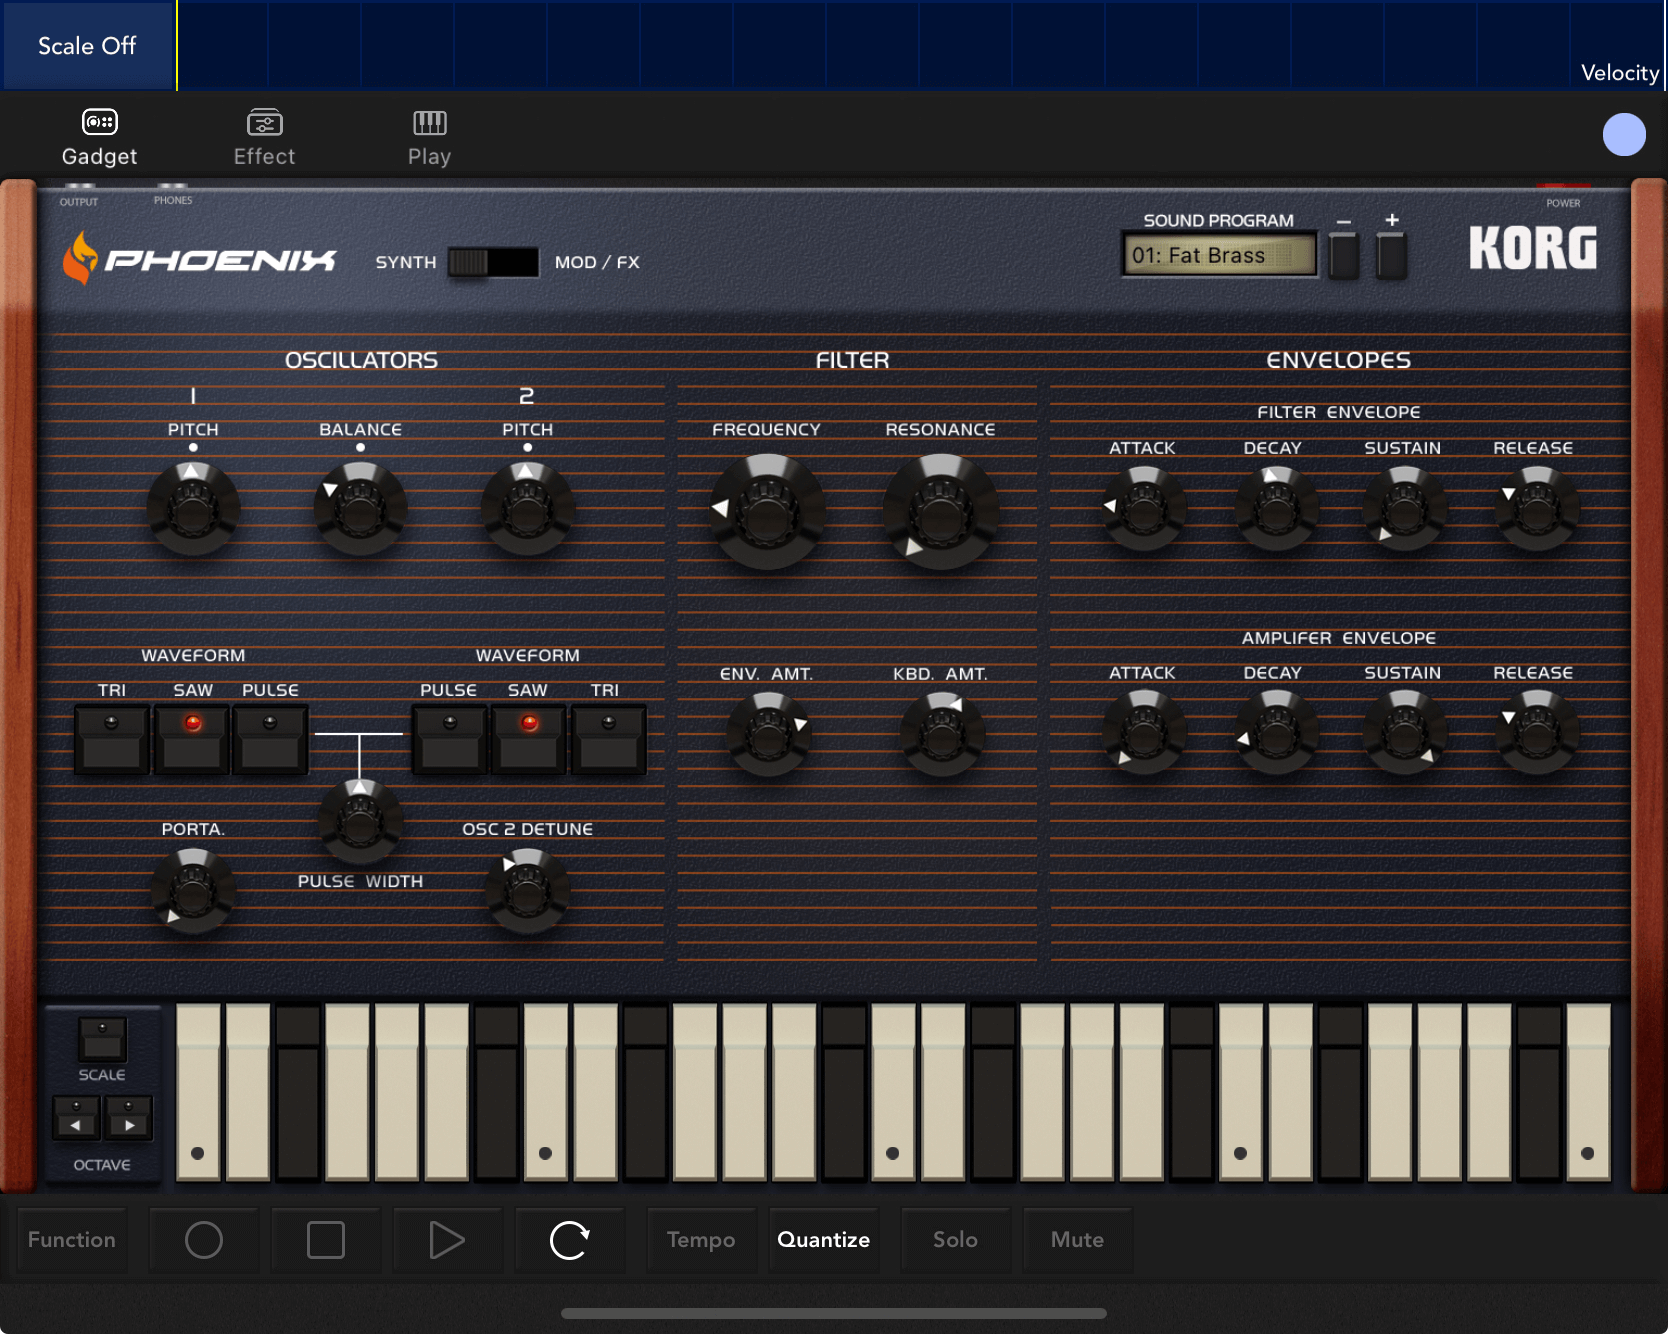Play the first dotted white key

click(x=198, y=1093)
